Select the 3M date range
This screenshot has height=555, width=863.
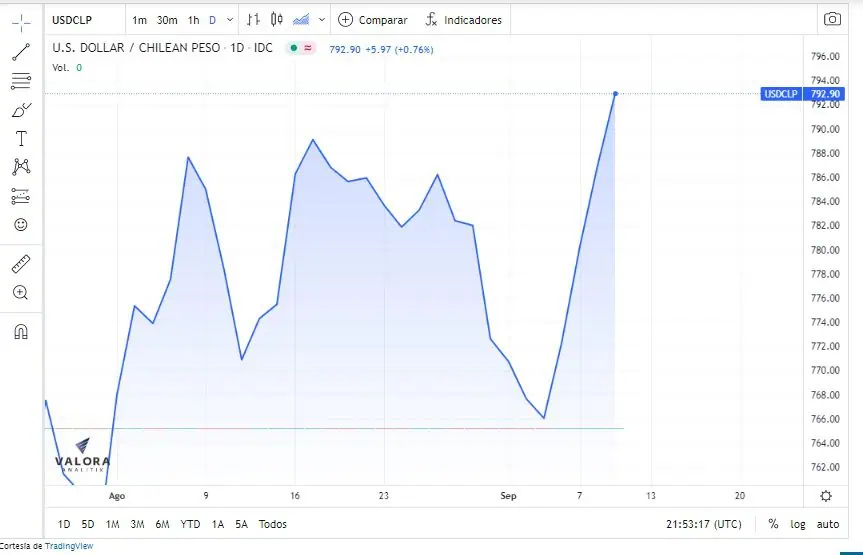(137, 524)
